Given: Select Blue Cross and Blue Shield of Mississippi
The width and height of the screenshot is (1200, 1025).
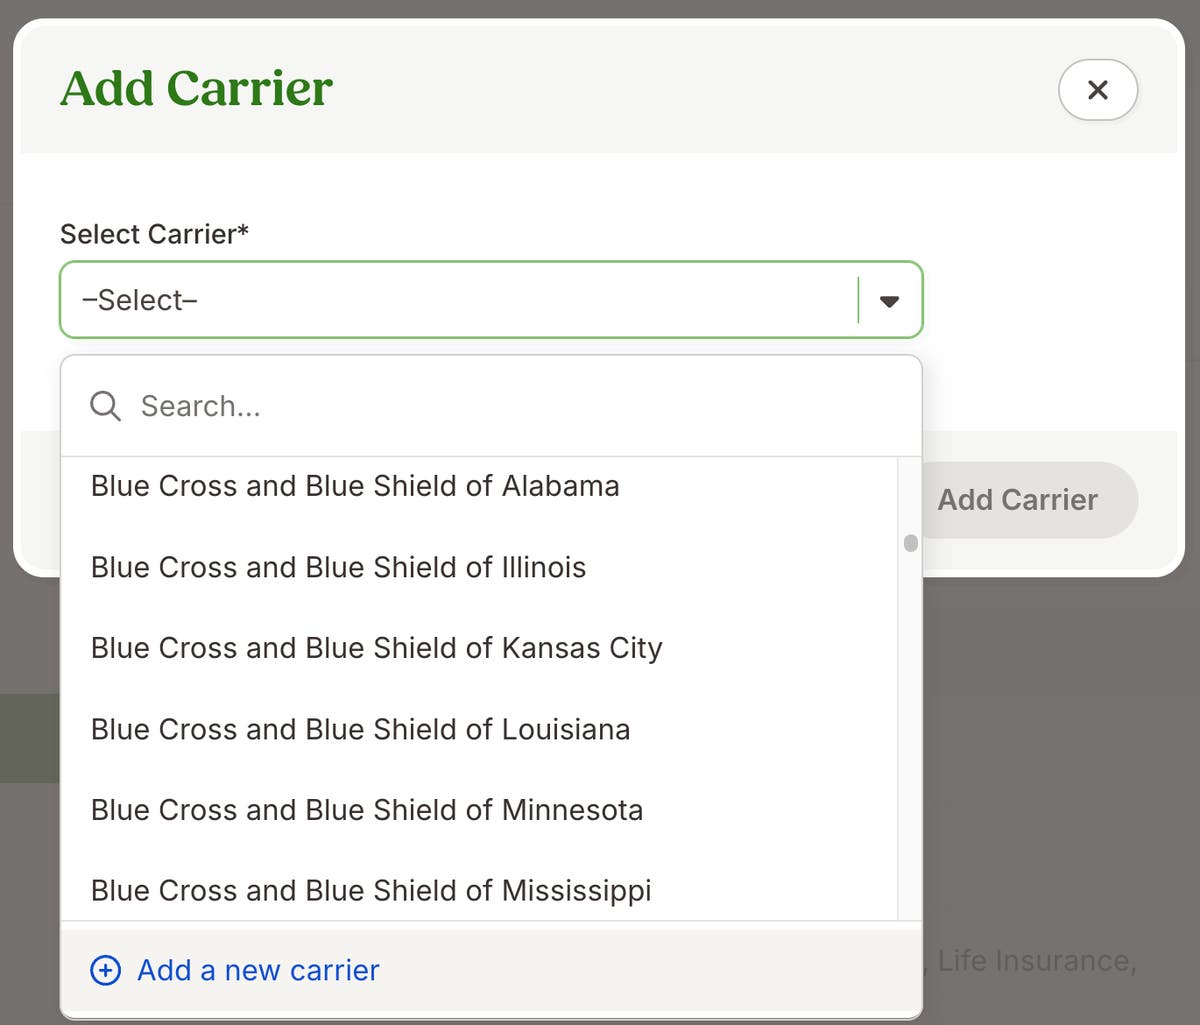Looking at the screenshot, I should click(x=371, y=890).
